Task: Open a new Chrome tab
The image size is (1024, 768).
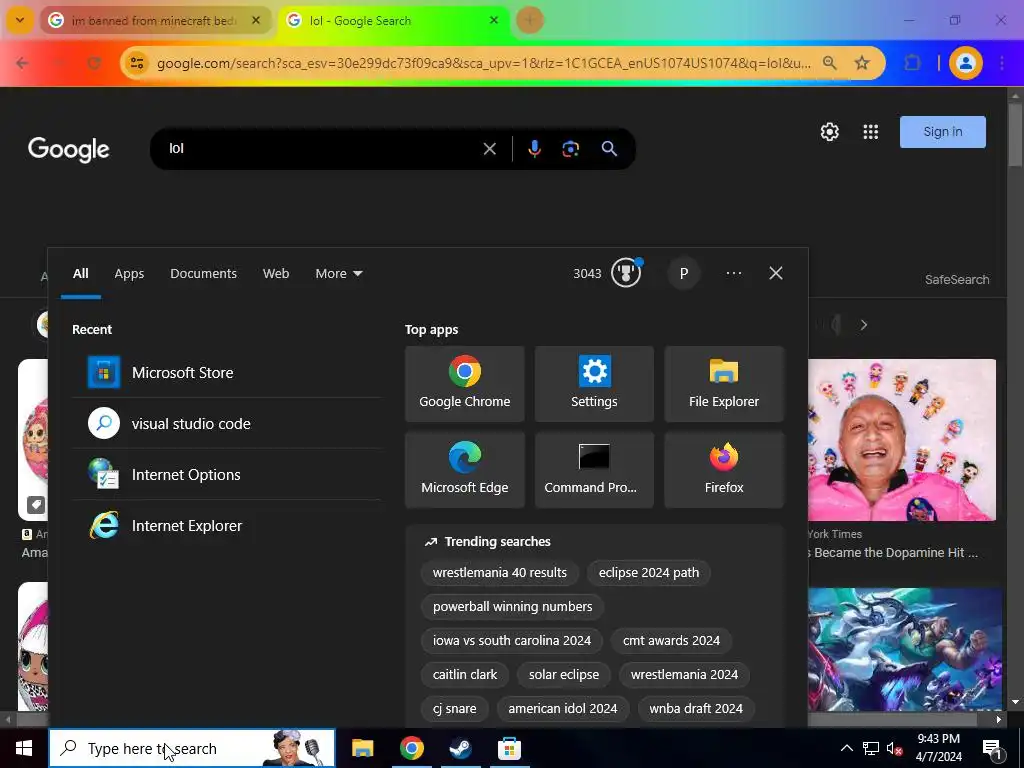Action: (x=530, y=20)
